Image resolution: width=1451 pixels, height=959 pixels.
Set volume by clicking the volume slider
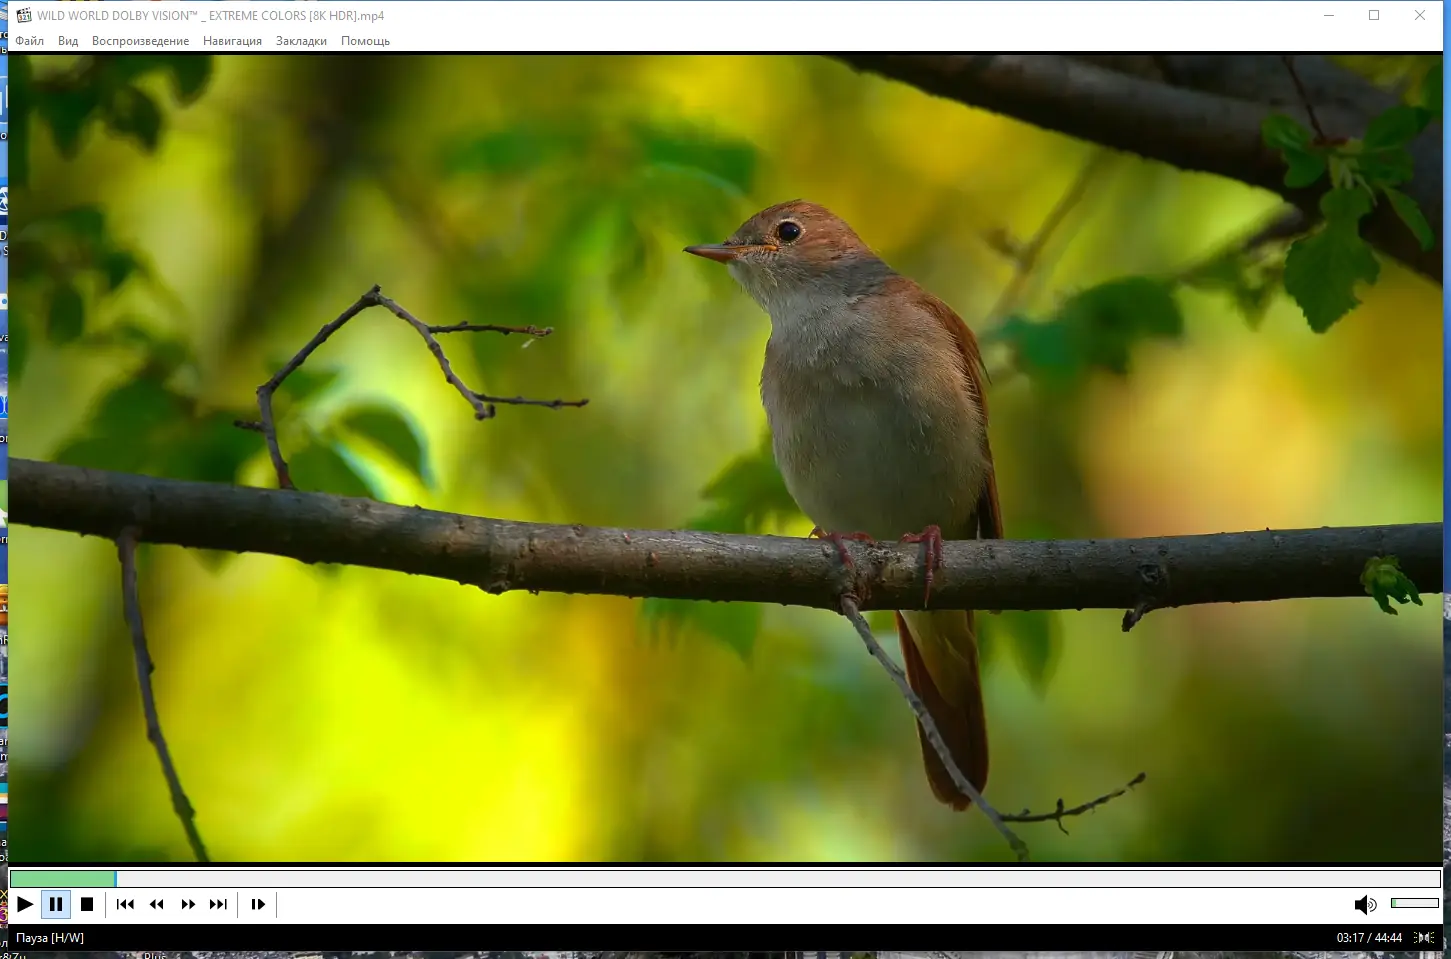(1415, 904)
